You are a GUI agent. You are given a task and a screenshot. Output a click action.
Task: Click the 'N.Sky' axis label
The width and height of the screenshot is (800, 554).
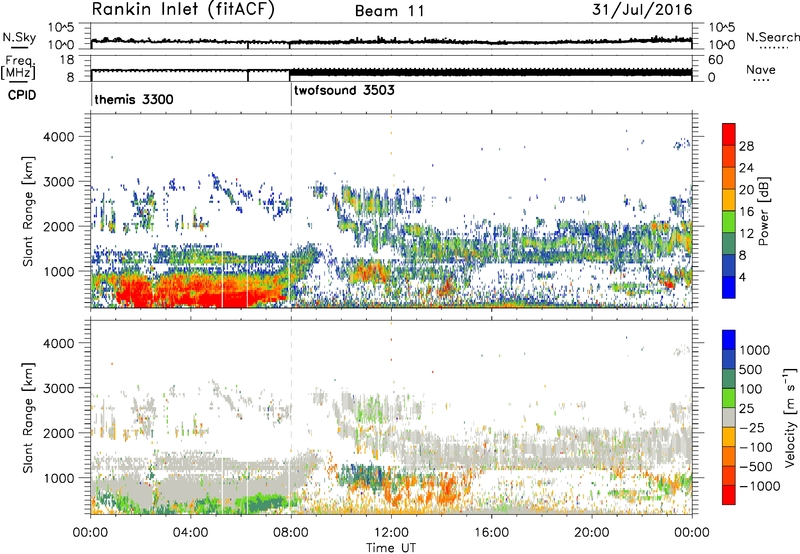coord(19,37)
